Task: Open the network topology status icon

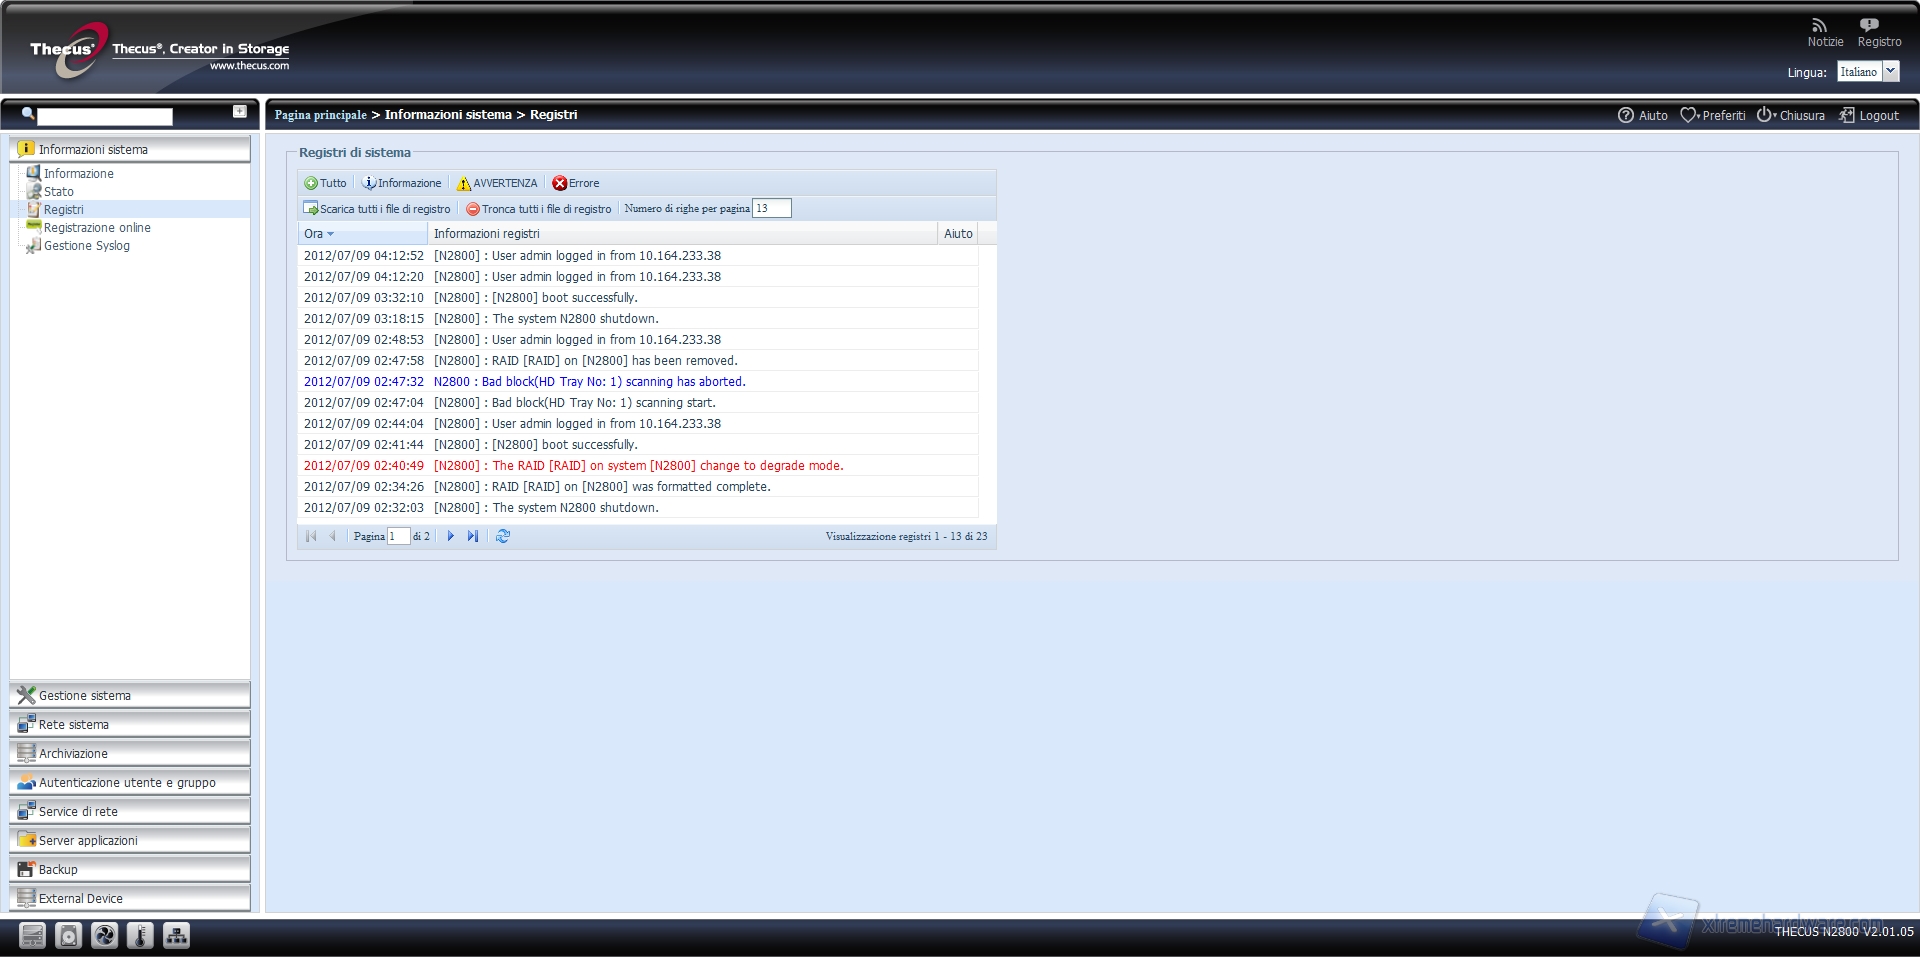Action: click(x=176, y=935)
